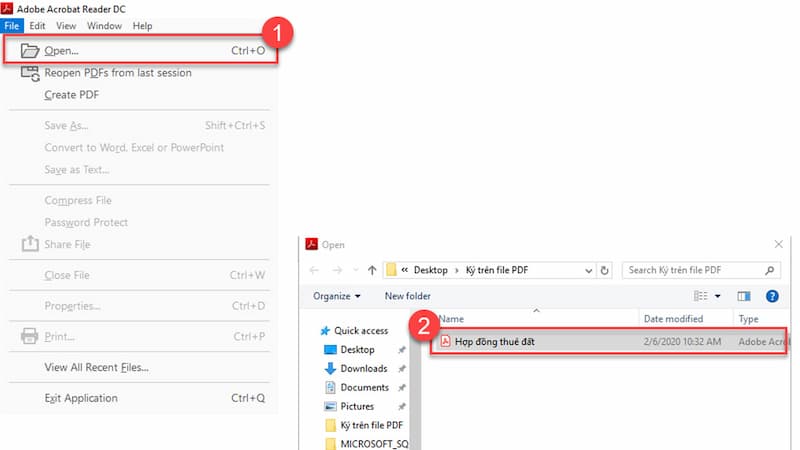Choose Open... from the File menu

click(141, 51)
